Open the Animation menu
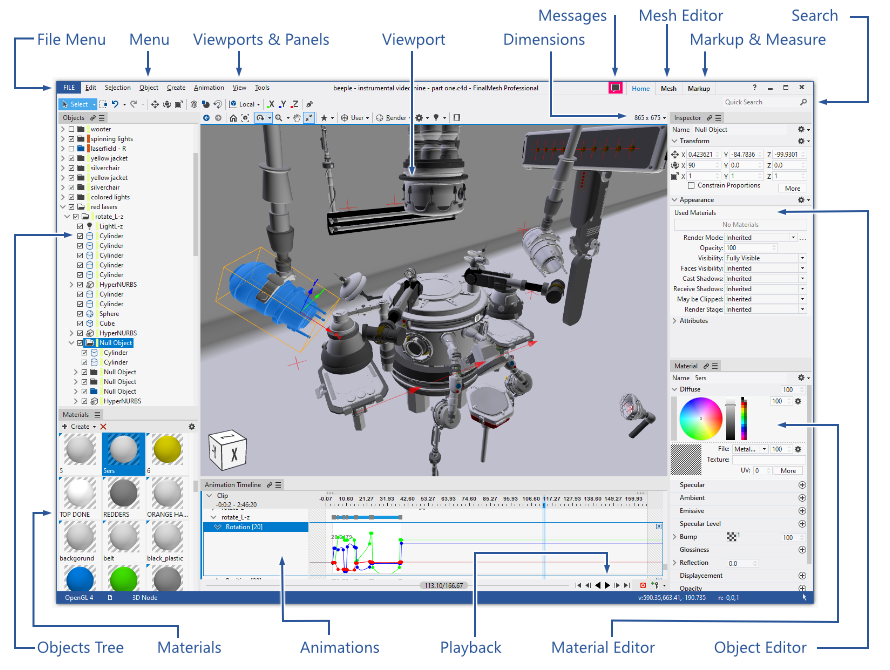 (209, 88)
